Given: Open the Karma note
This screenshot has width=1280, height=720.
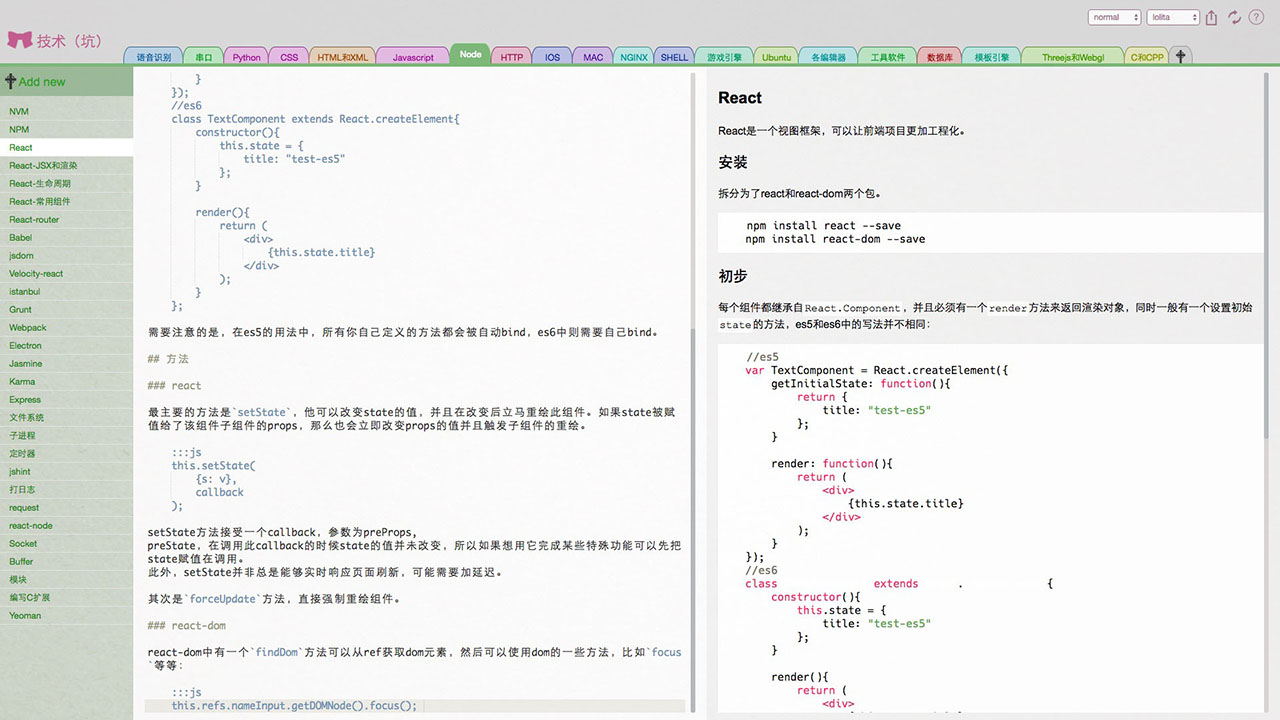Looking at the screenshot, I should (66, 381).
